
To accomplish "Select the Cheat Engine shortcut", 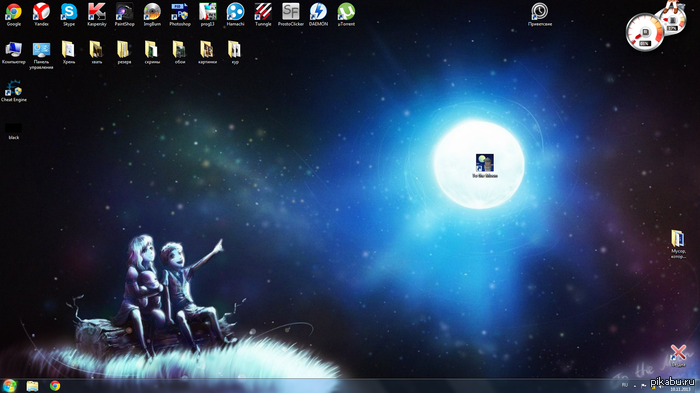I will coord(13,91).
